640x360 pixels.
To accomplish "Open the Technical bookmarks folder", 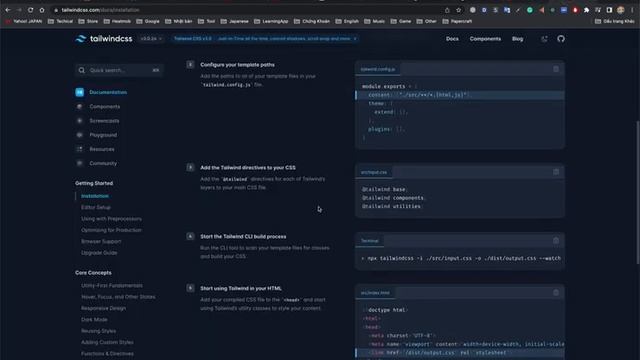I will (60, 21).
